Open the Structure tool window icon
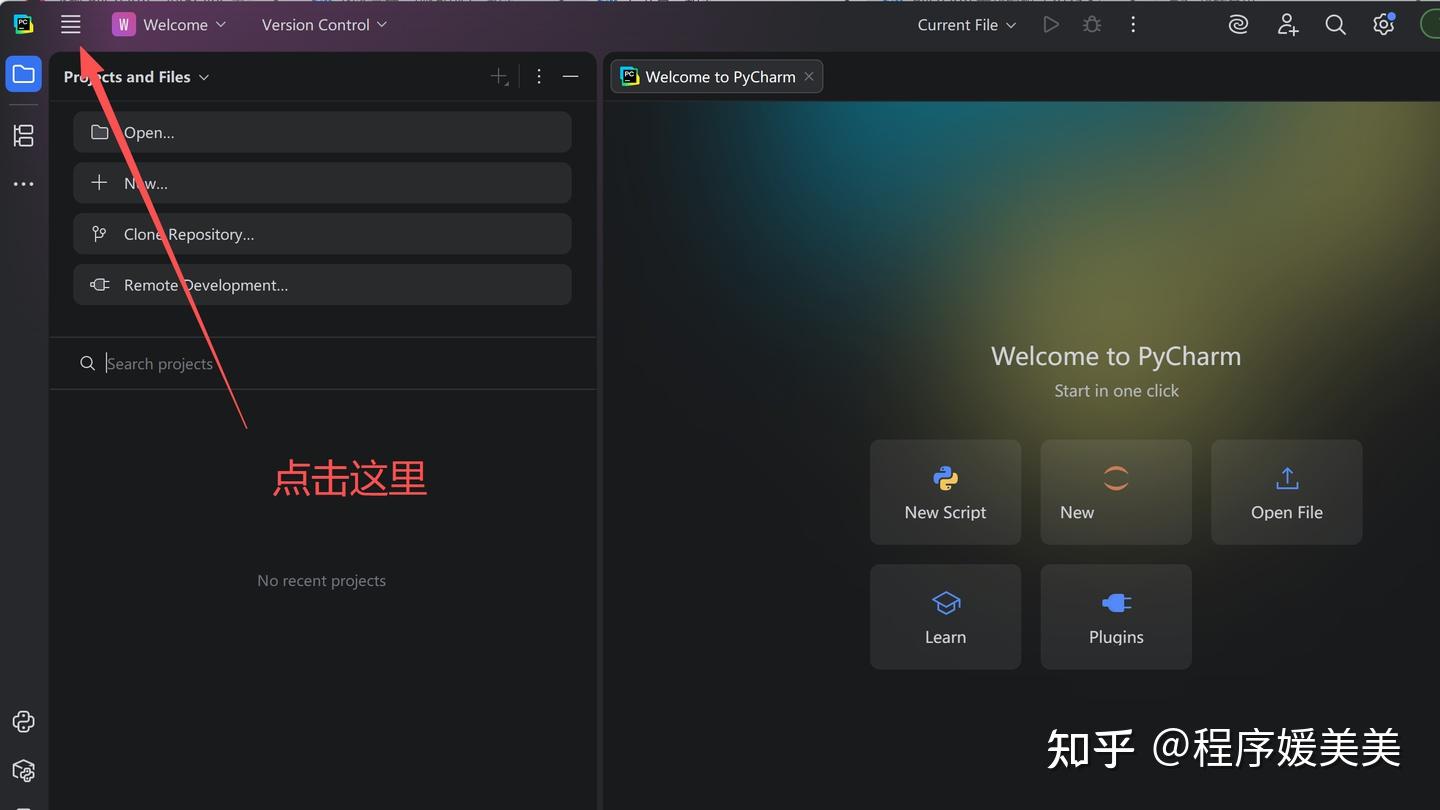The width and height of the screenshot is (1440, 810). pyautogui.click(x=23, y=135)
